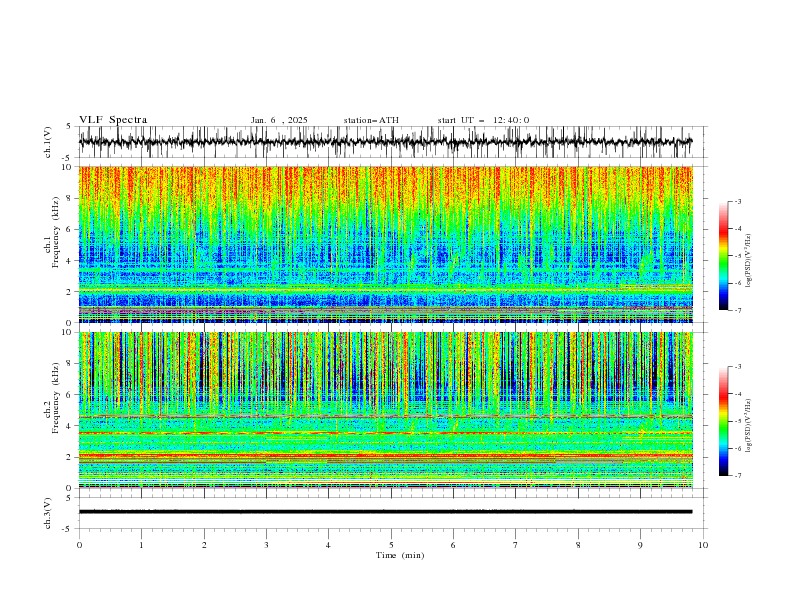Click the '8' kHz tick of ch.1 spectrogram
Screen dimensions: 792x612
click(70, 198)
